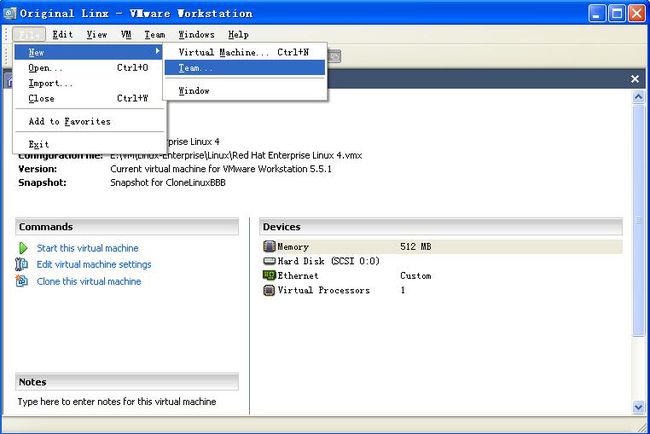Click the Home tab icon
The image size is (650, 434).
(x=9, y=80)
